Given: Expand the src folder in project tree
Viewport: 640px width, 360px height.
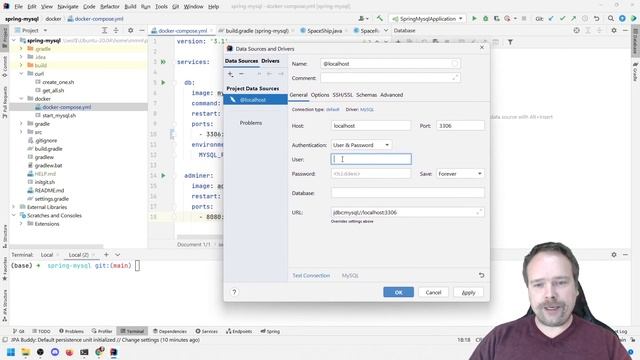Looking at the screenshot, I should pos(21,132).
